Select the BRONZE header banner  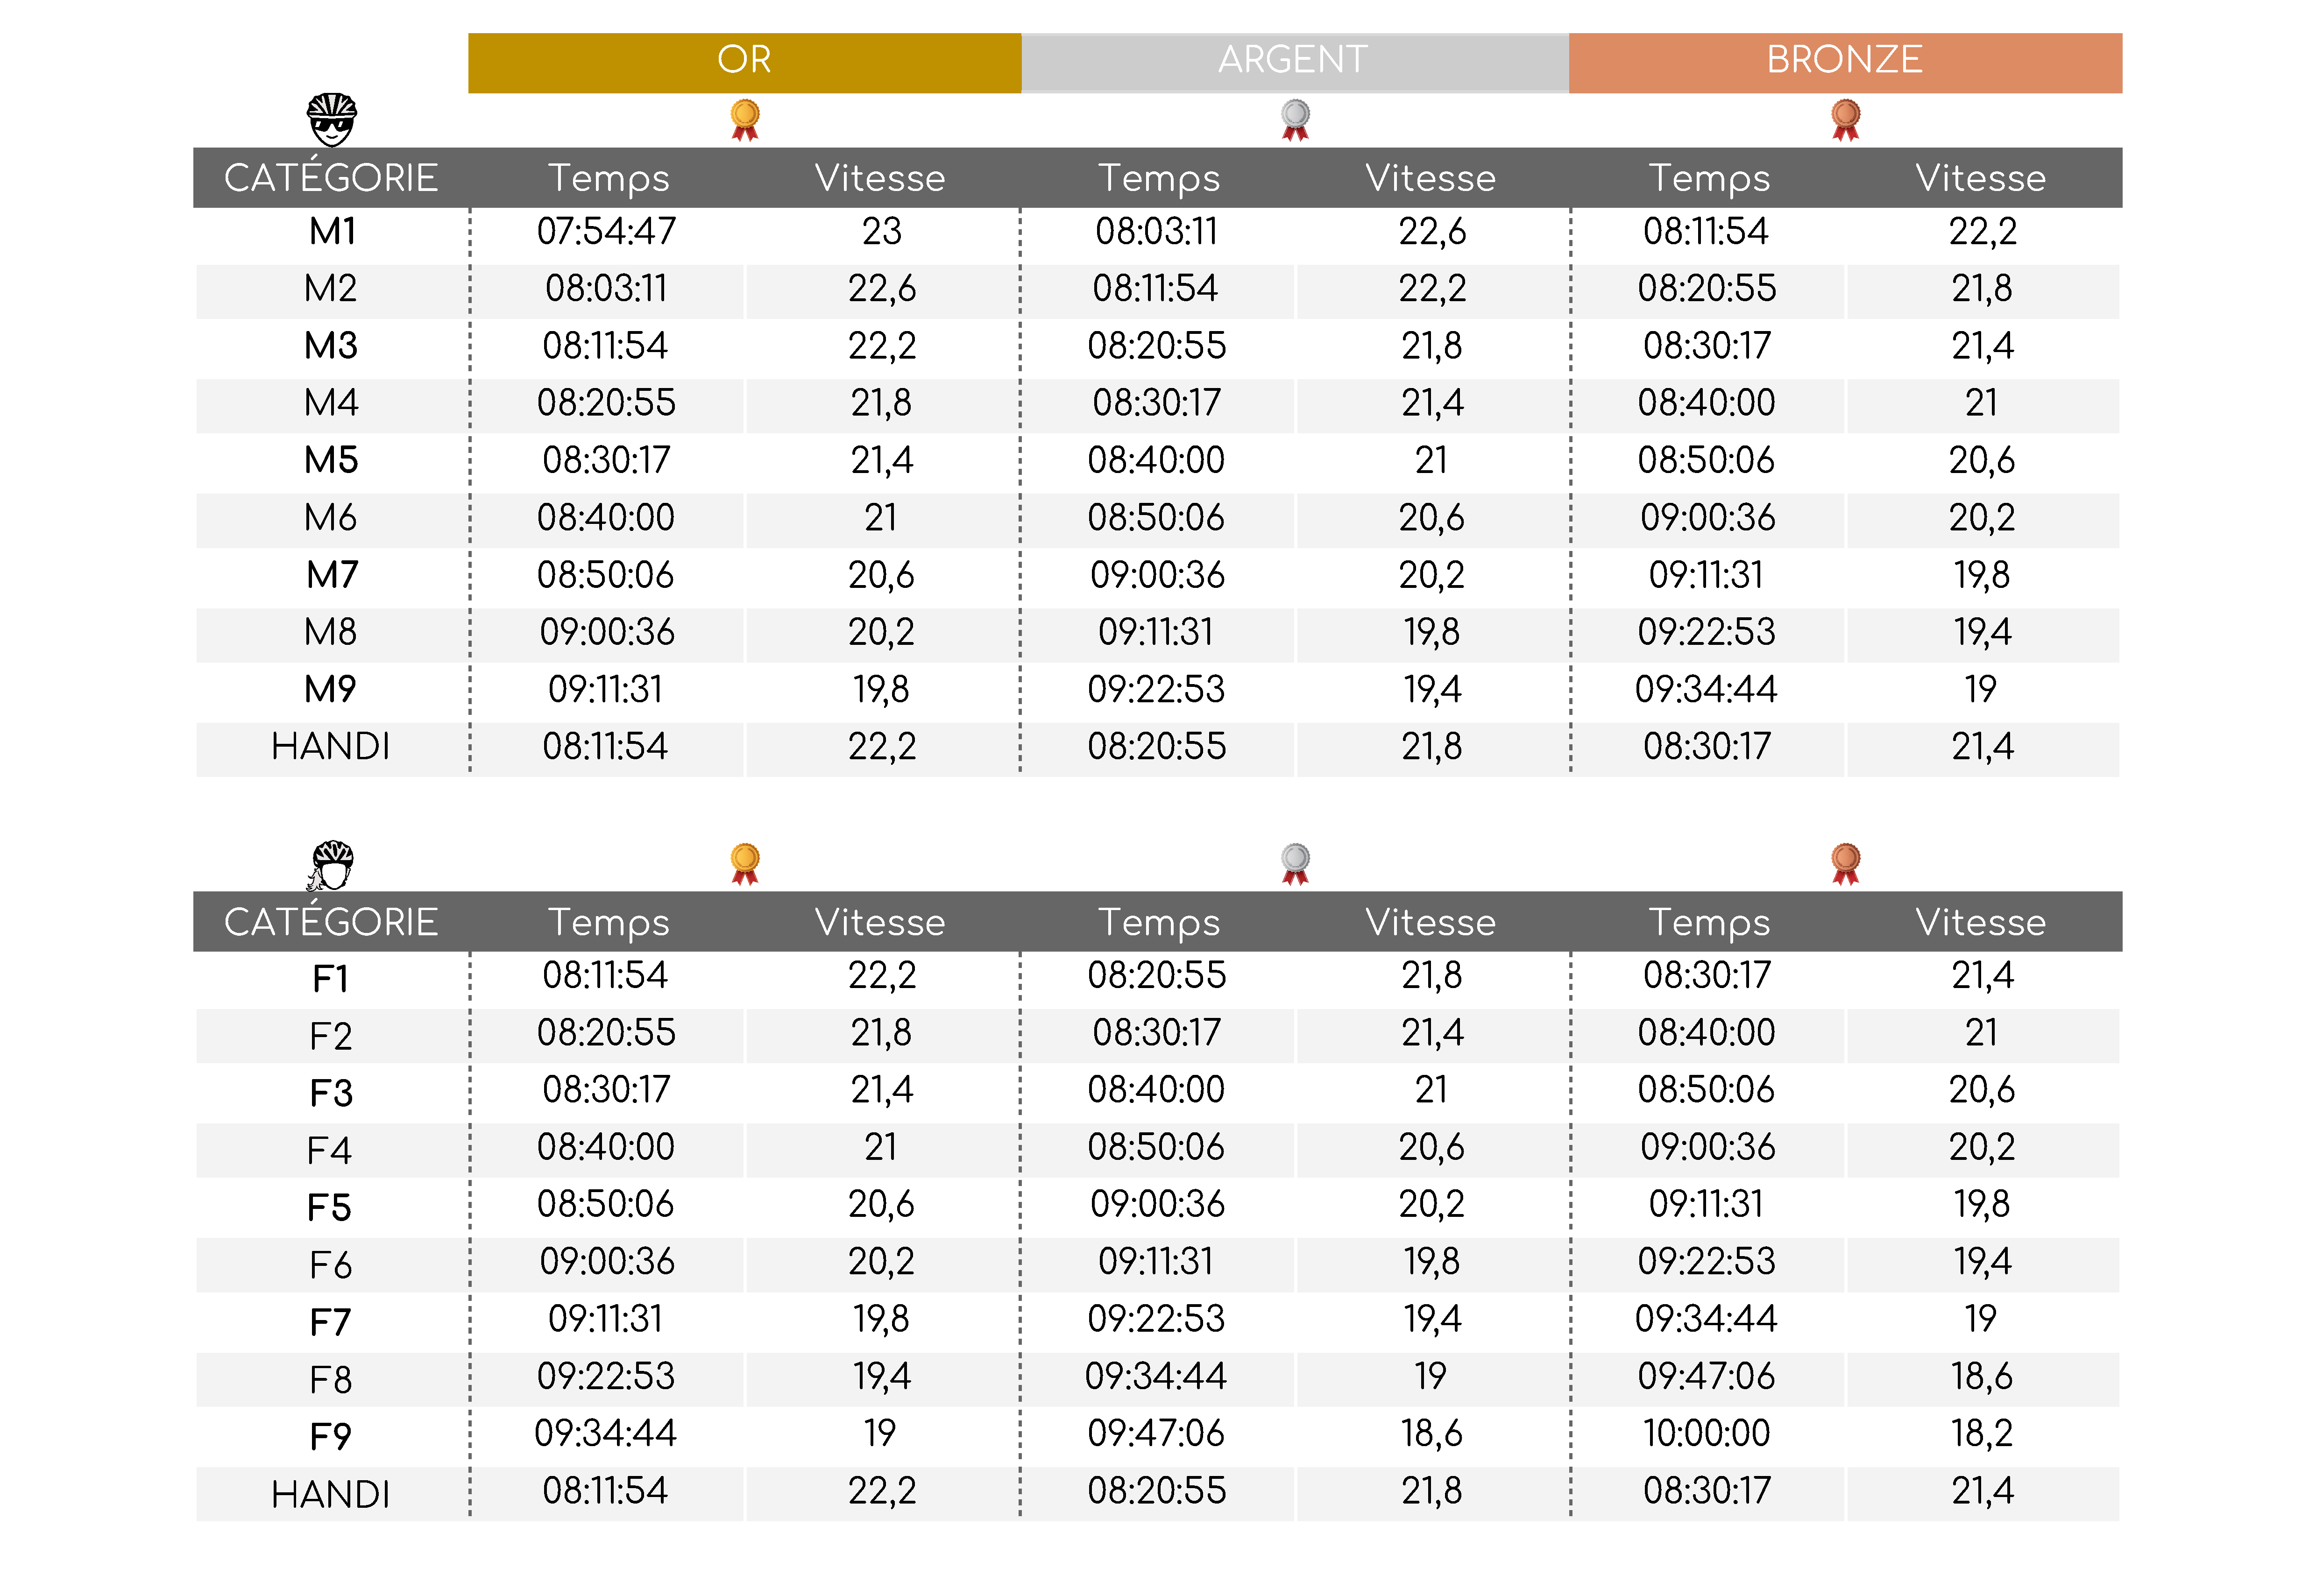point(1845,60)
